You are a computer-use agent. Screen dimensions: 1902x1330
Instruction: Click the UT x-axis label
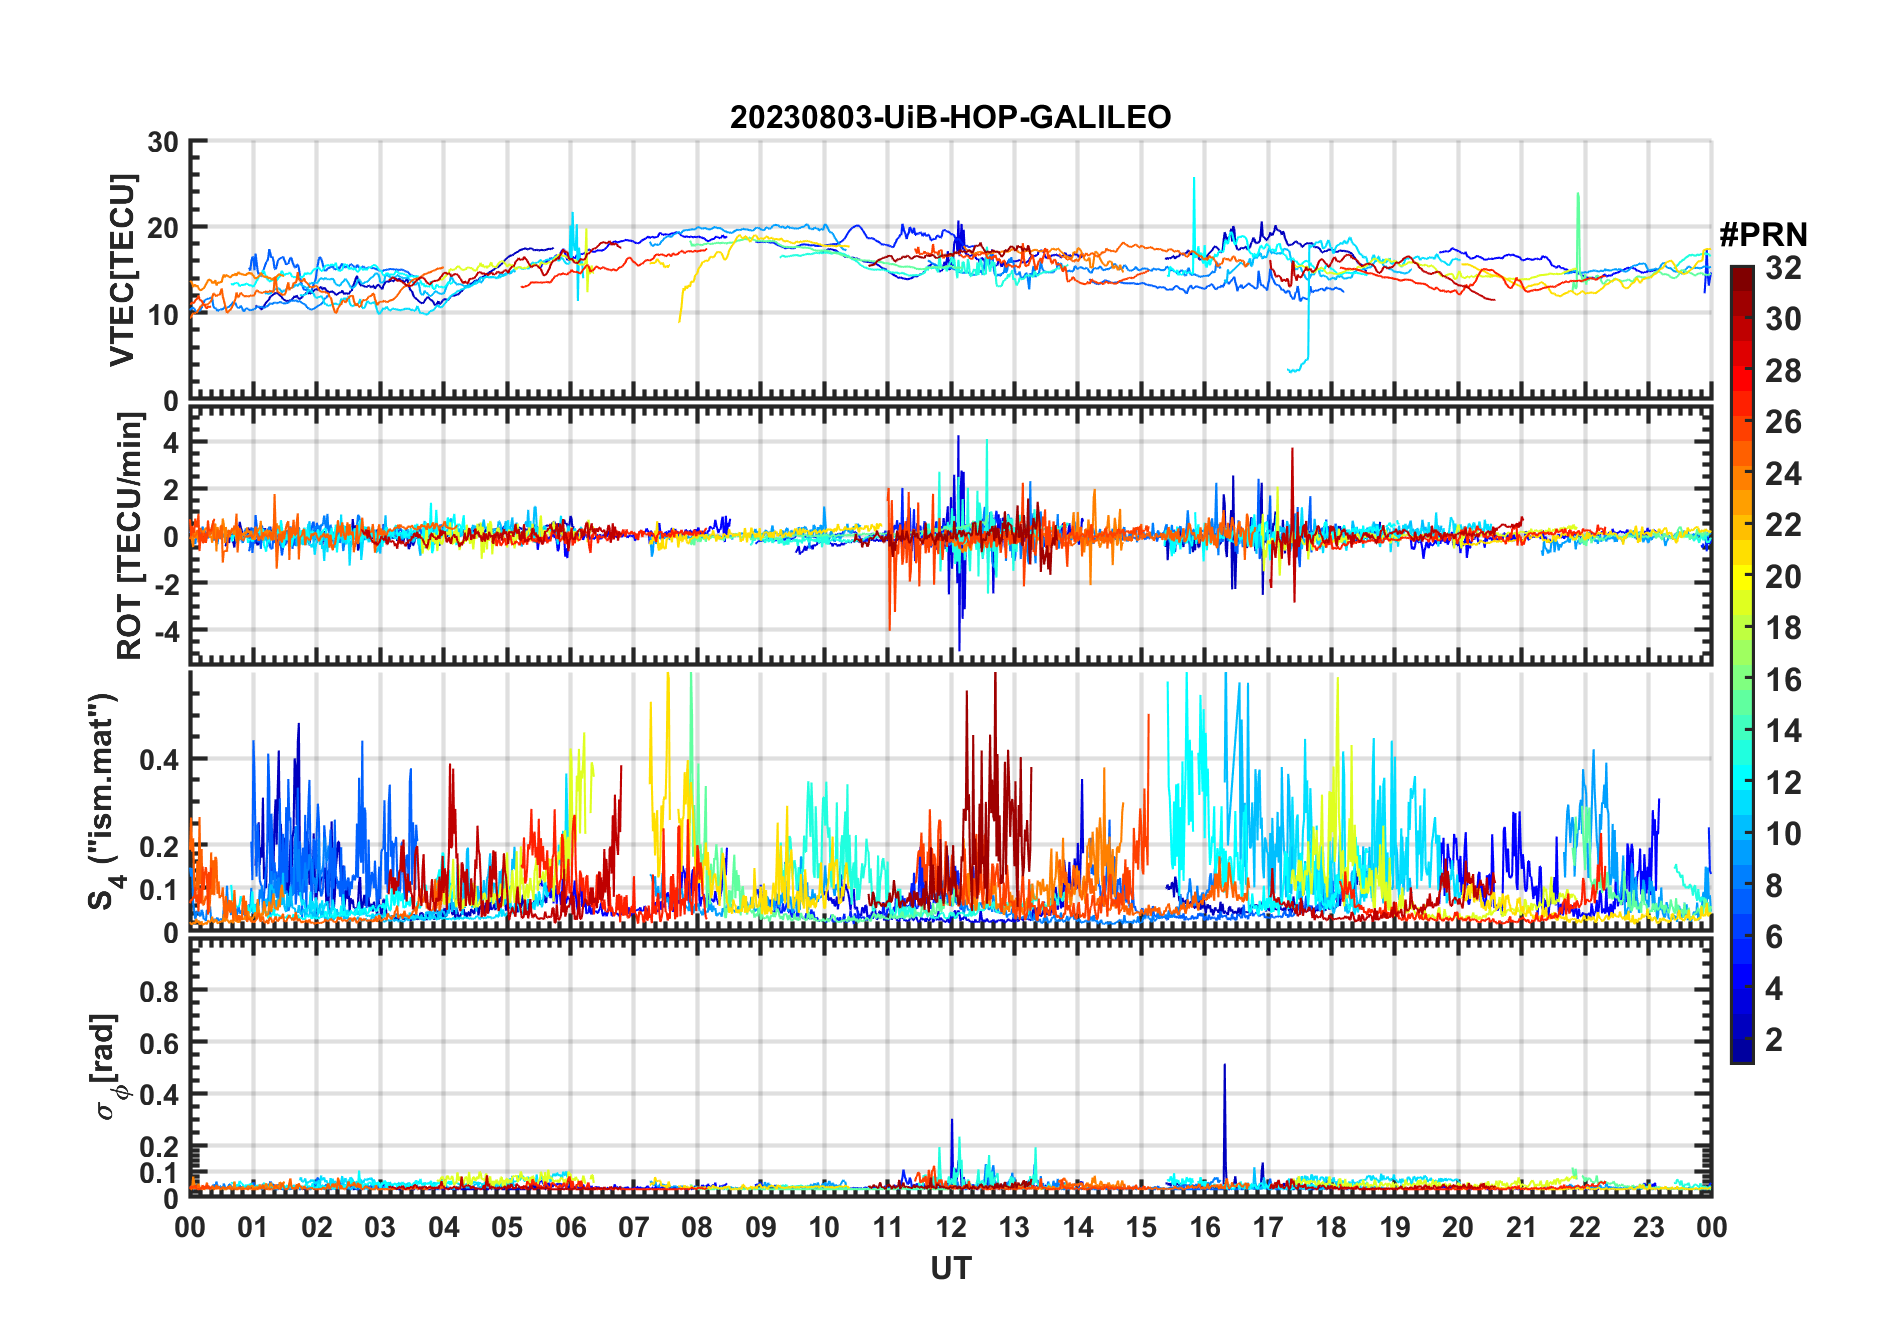pos(950,1268)
